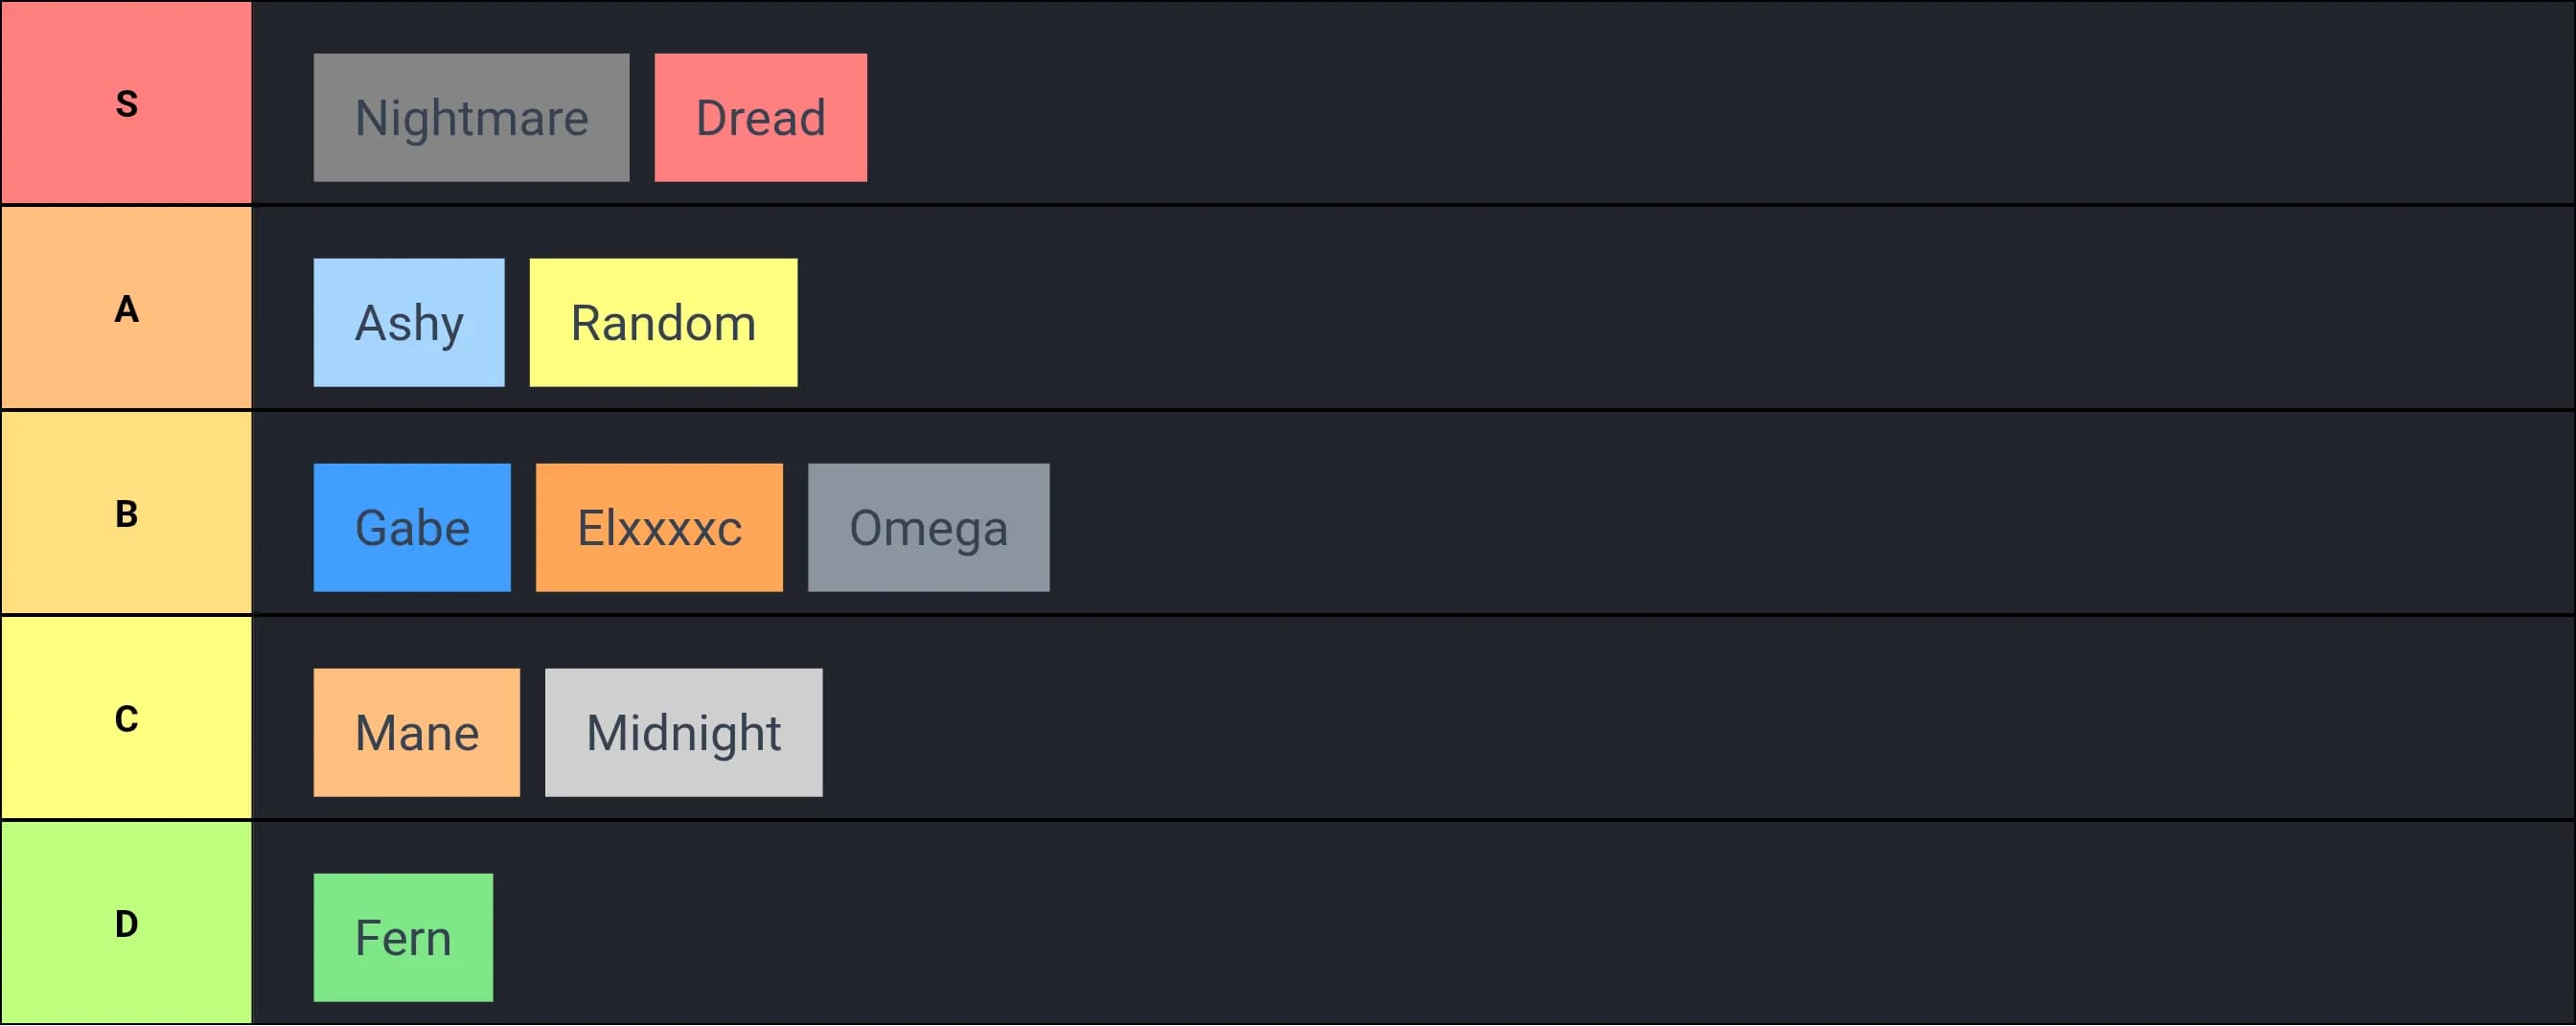Click the red Dread card

click(760, 118)
